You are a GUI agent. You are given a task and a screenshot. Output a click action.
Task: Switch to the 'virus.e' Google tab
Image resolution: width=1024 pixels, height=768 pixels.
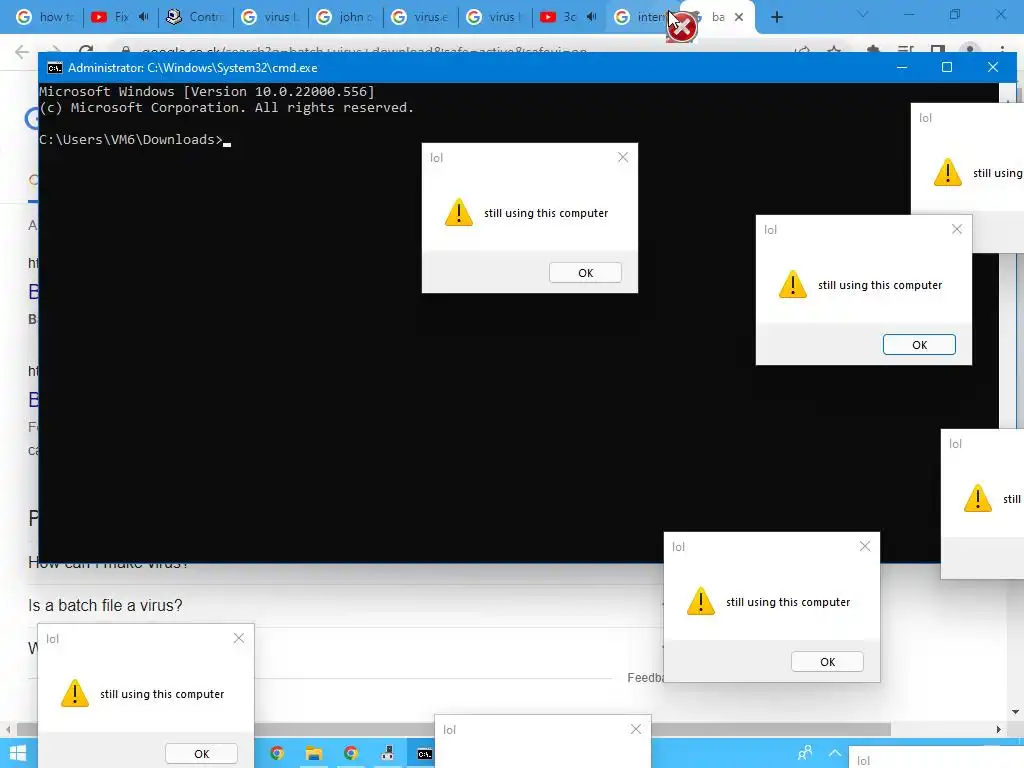[x=420, y=17]
